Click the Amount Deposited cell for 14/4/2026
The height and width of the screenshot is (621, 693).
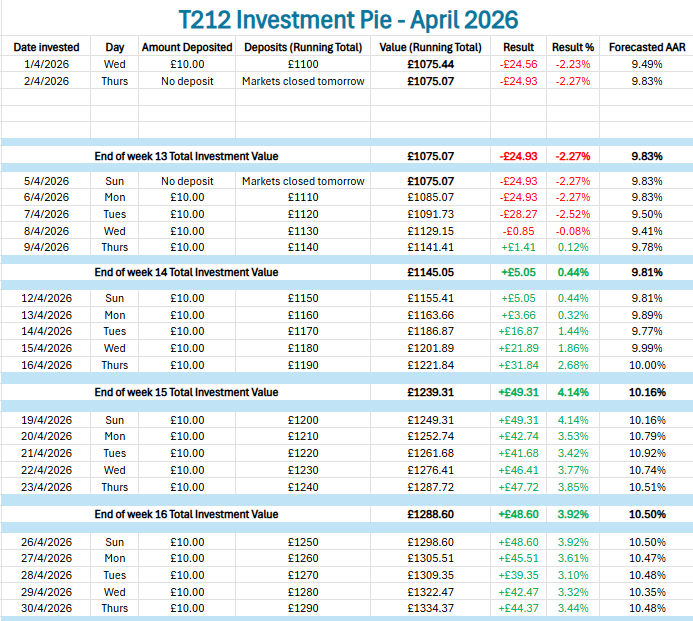(187, 331)
